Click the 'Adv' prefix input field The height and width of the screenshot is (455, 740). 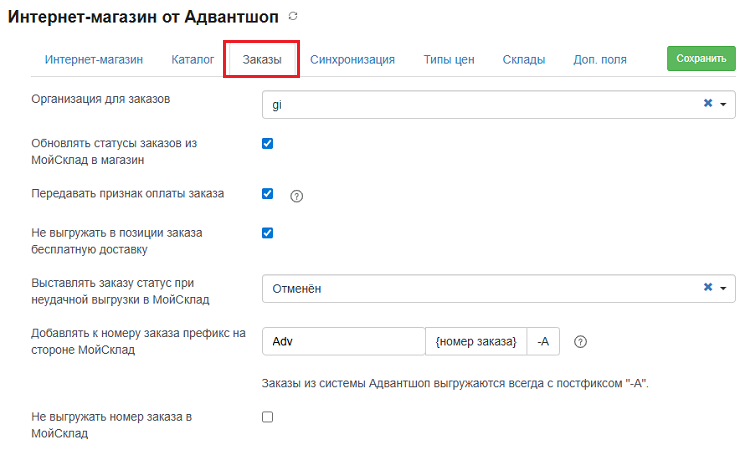point(344,341)
